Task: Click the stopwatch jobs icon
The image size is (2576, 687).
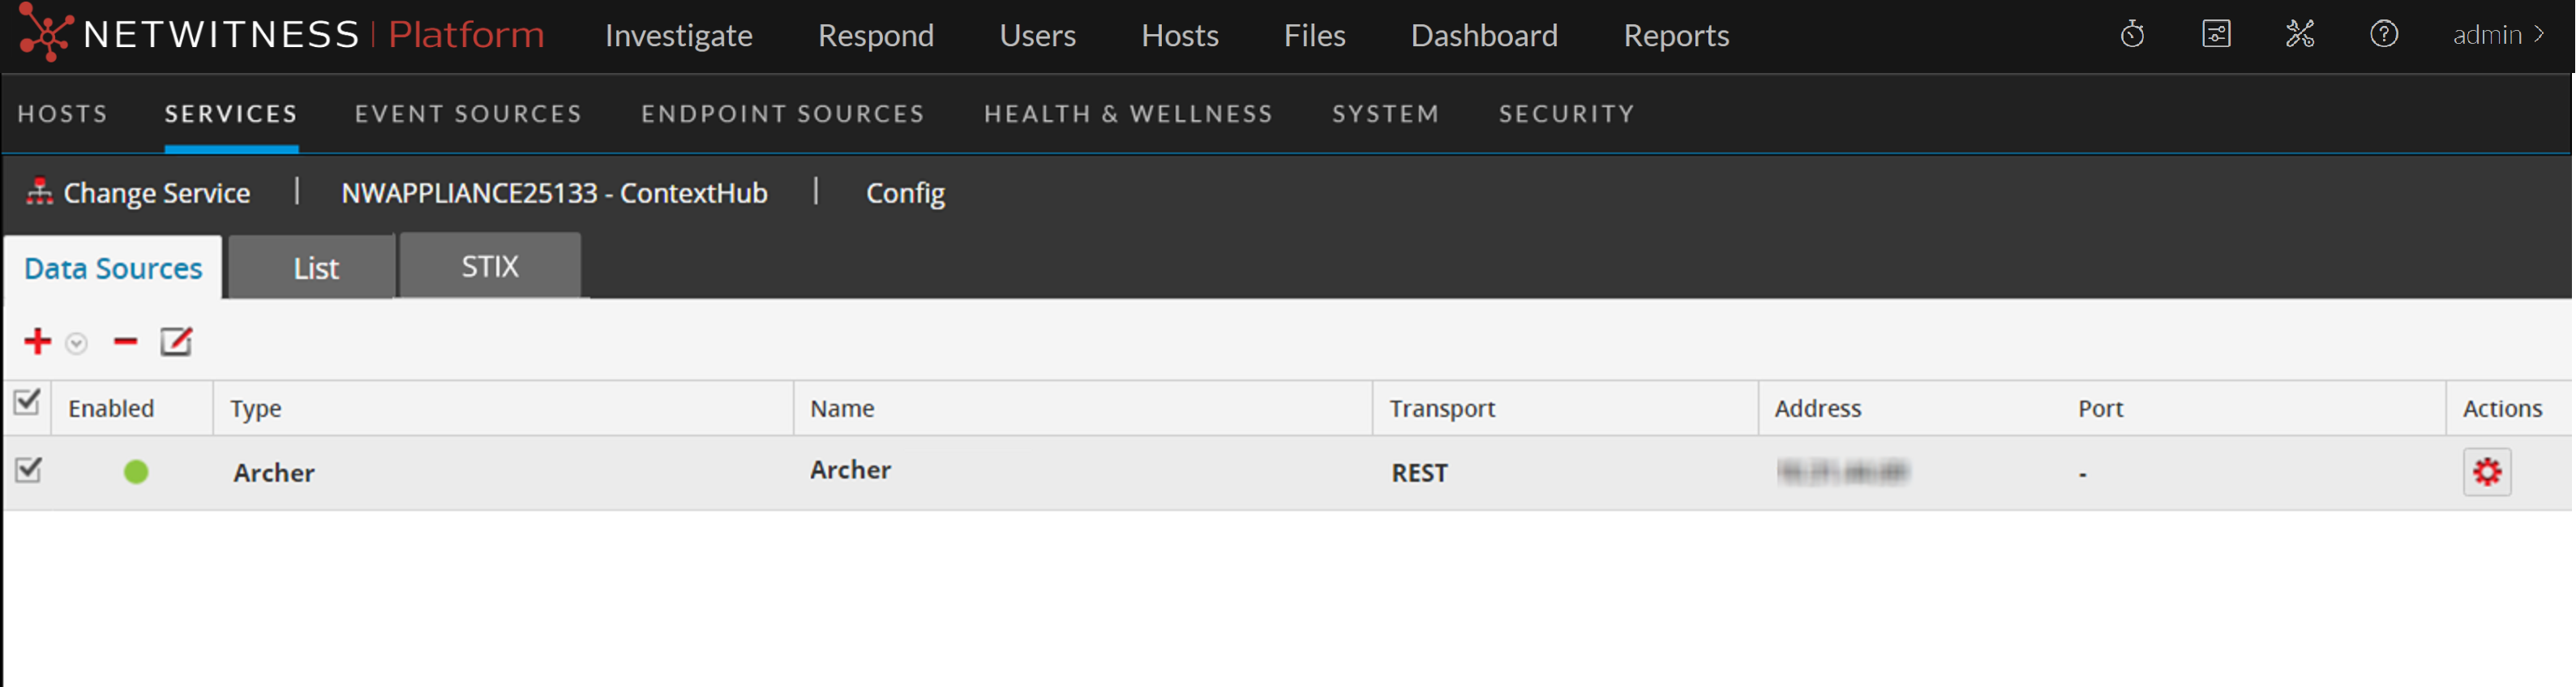Action: pyautogui.click(x=2132, y=35)
